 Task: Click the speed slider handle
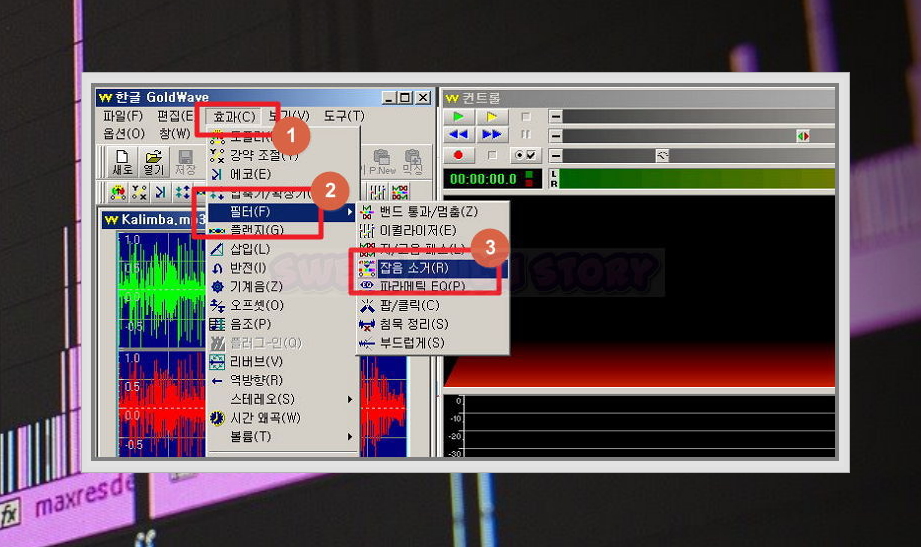pos(662,156)
